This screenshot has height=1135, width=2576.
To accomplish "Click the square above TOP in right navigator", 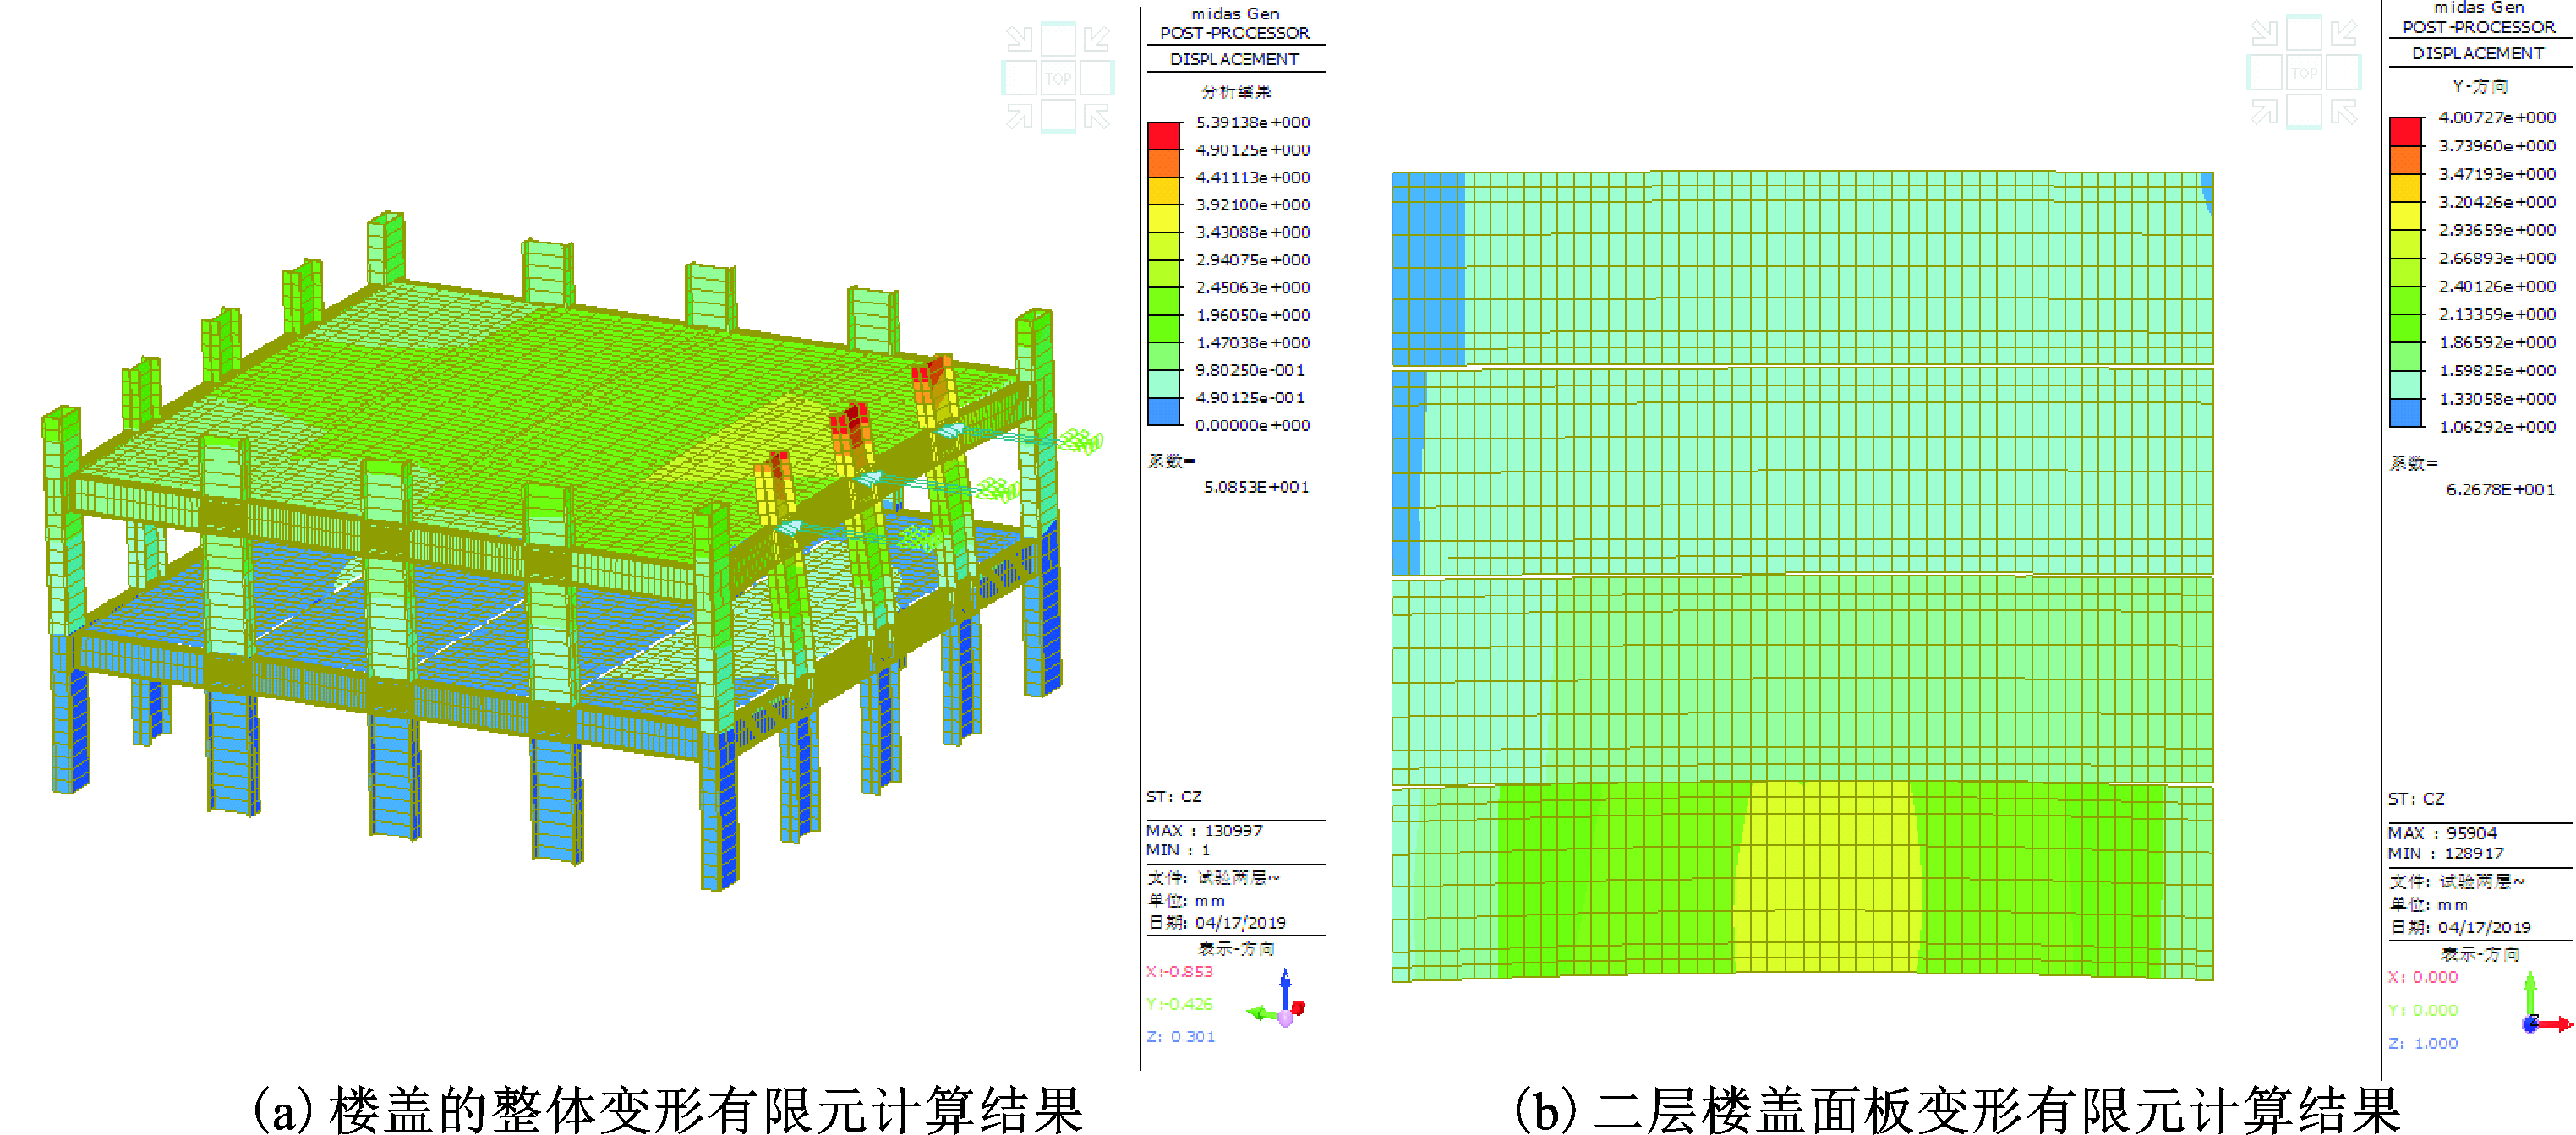I will click(x=2304, y=33).
